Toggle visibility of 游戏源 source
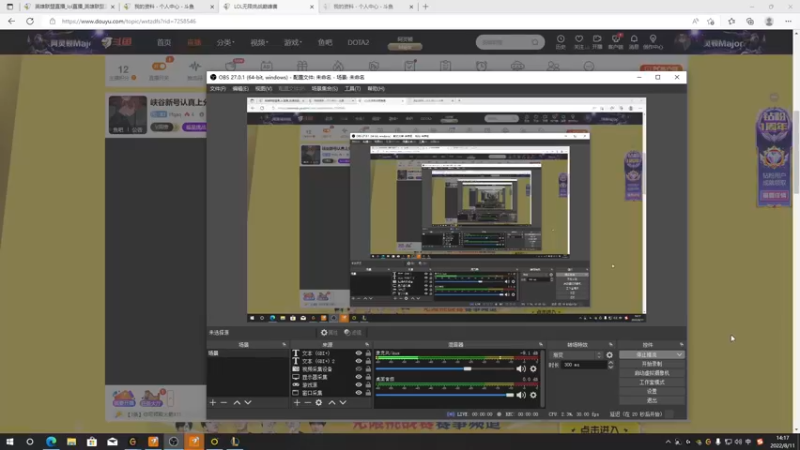 click(x=359, y=385)
